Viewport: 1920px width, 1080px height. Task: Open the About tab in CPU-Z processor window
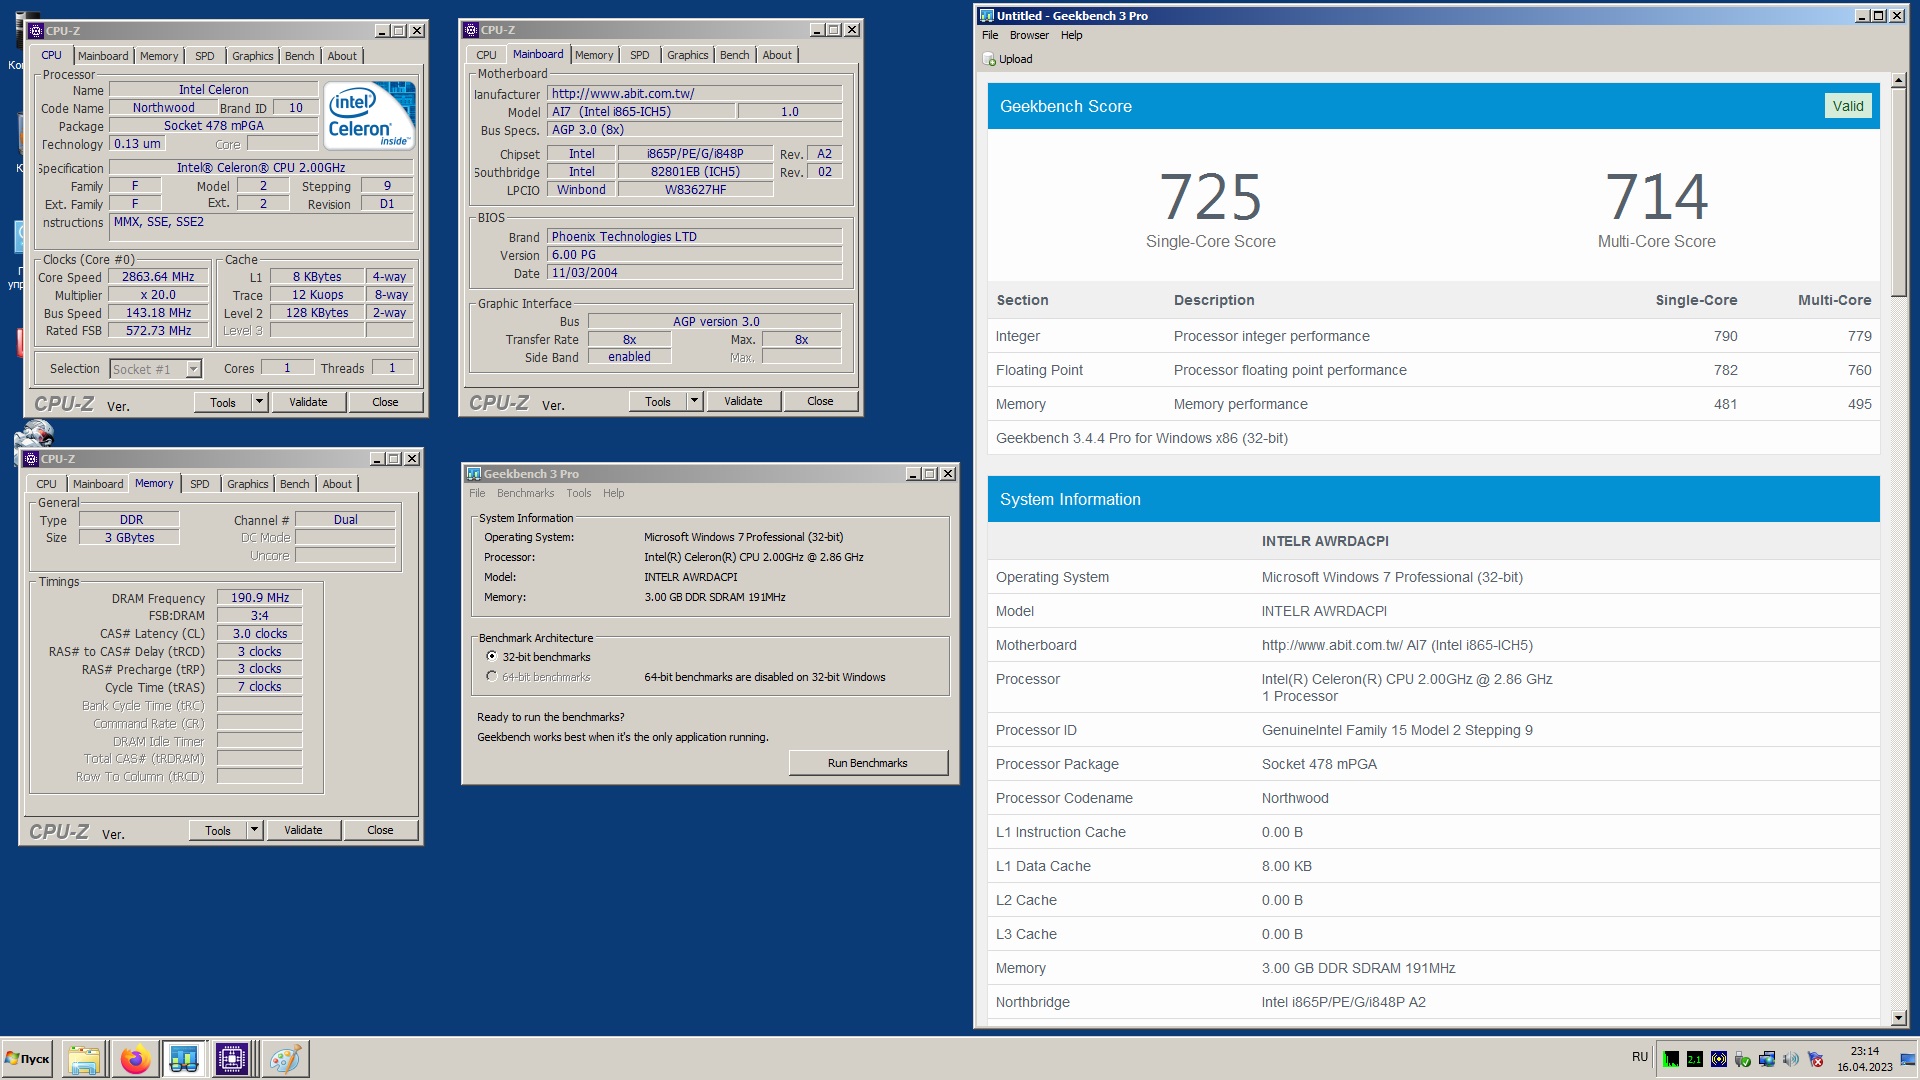coord(342,56)
